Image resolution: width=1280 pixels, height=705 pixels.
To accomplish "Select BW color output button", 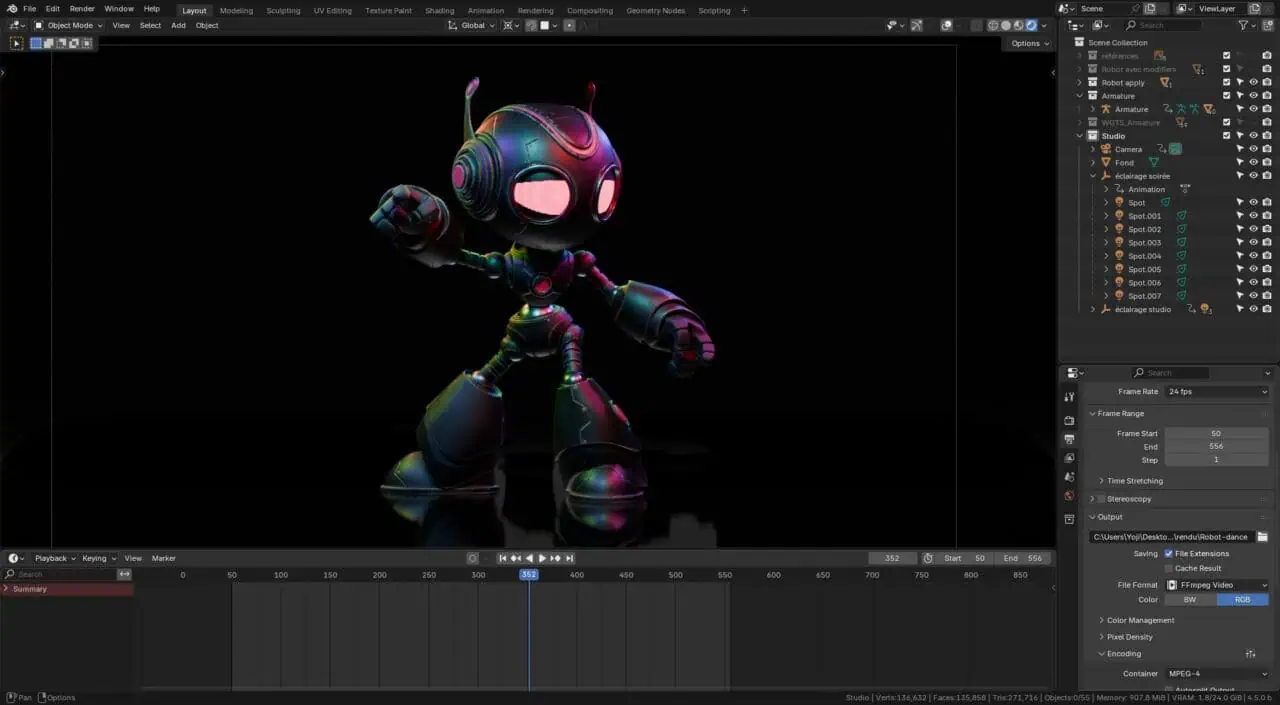I will (x=1190, y=600).
